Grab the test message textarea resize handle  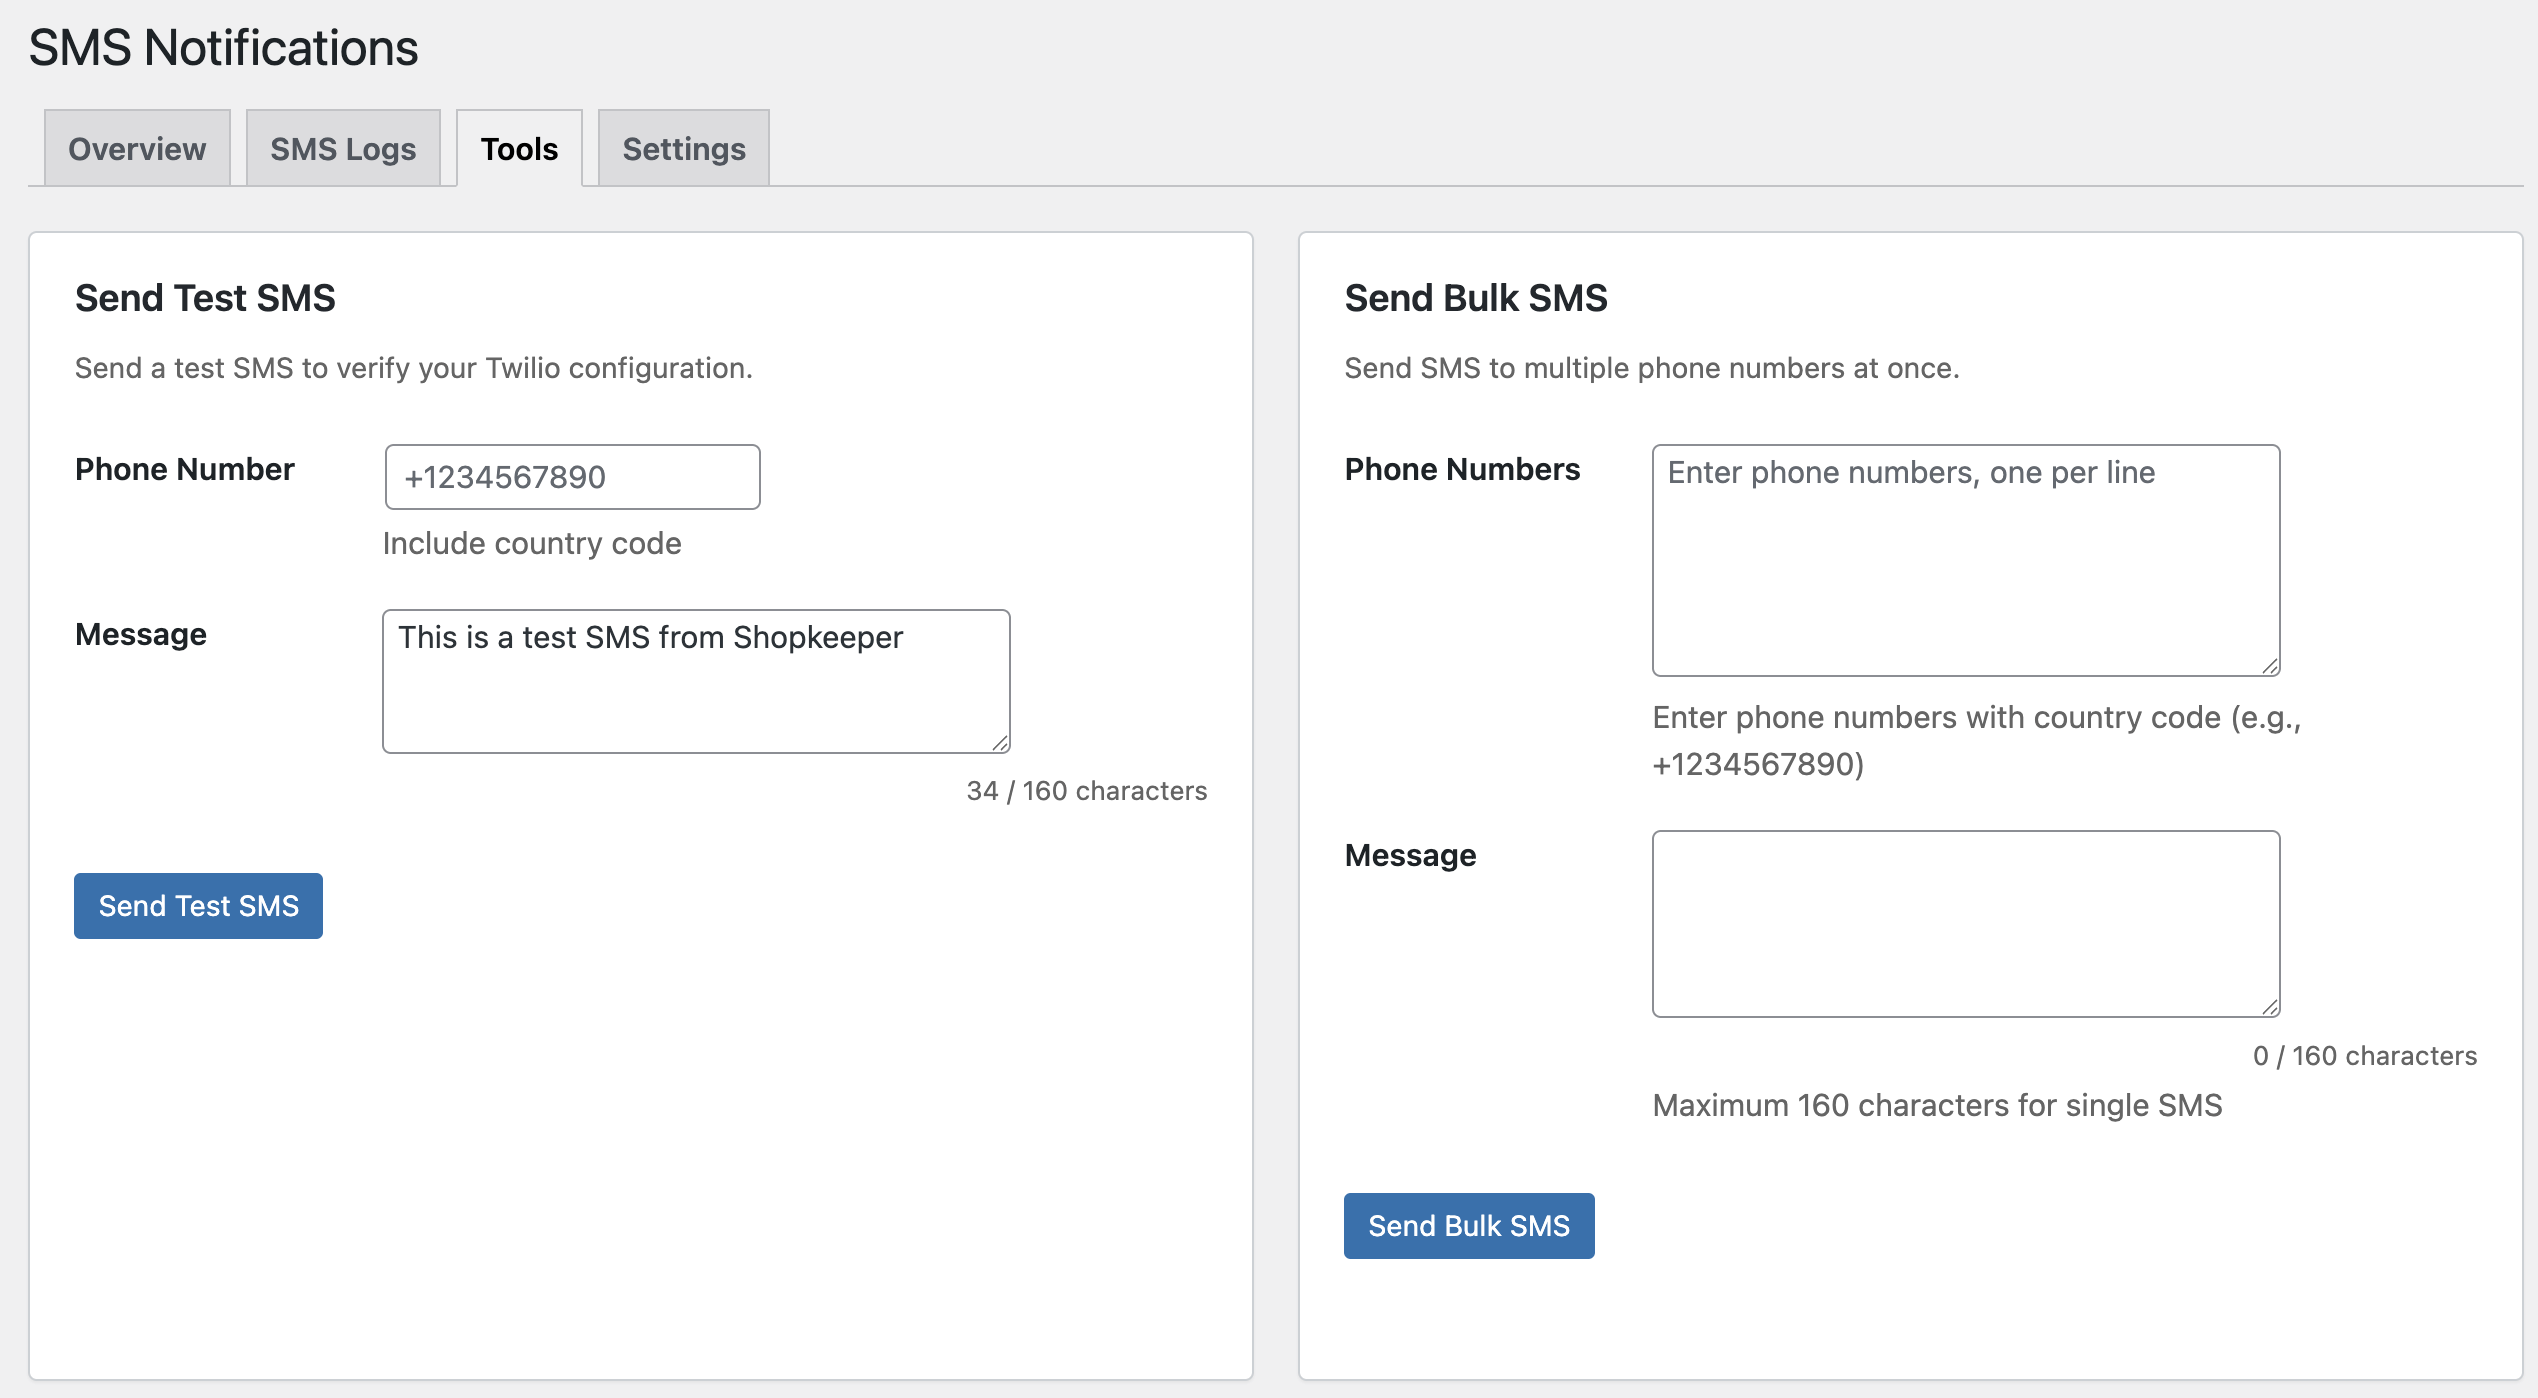pyautogui.click(x=1000, y=743)
